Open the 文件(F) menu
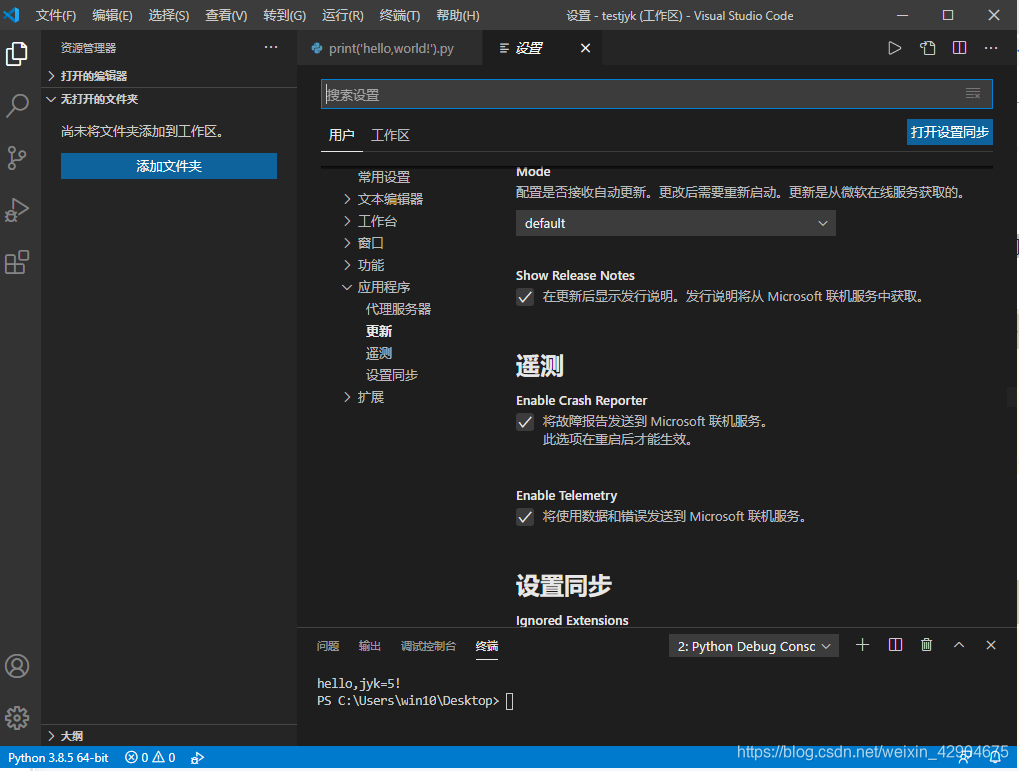This screenshot has height=771, width=1019. click(56, 16)
